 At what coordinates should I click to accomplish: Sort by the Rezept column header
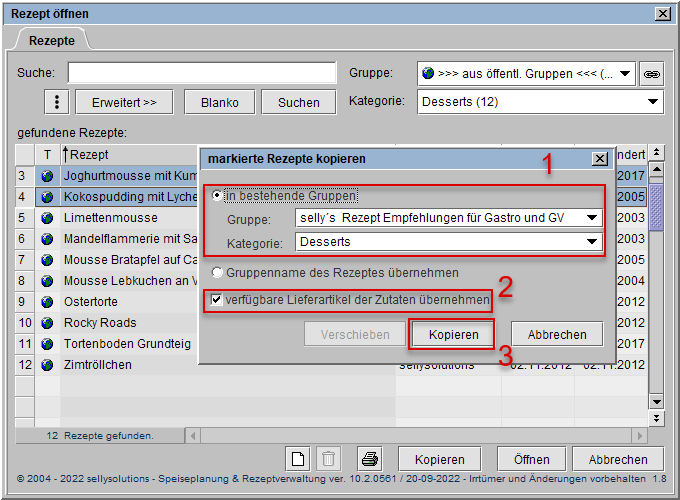pyautogui.click(x=129, y=155)
